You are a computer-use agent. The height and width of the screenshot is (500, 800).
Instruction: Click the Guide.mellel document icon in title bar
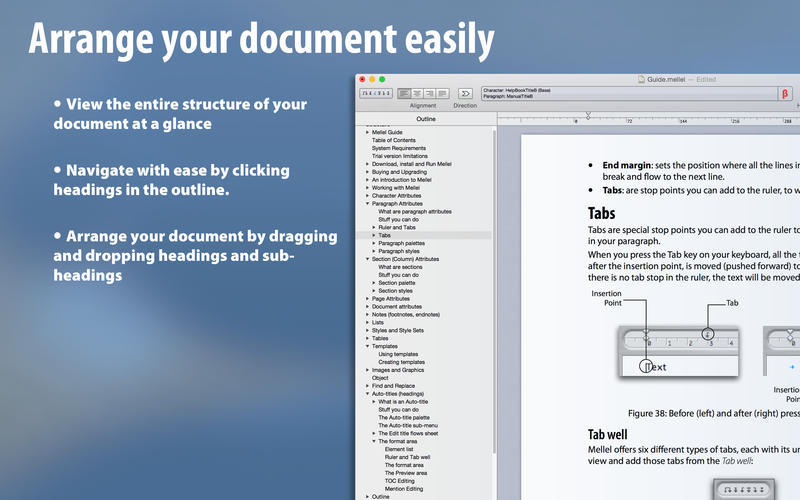(642, 78)
